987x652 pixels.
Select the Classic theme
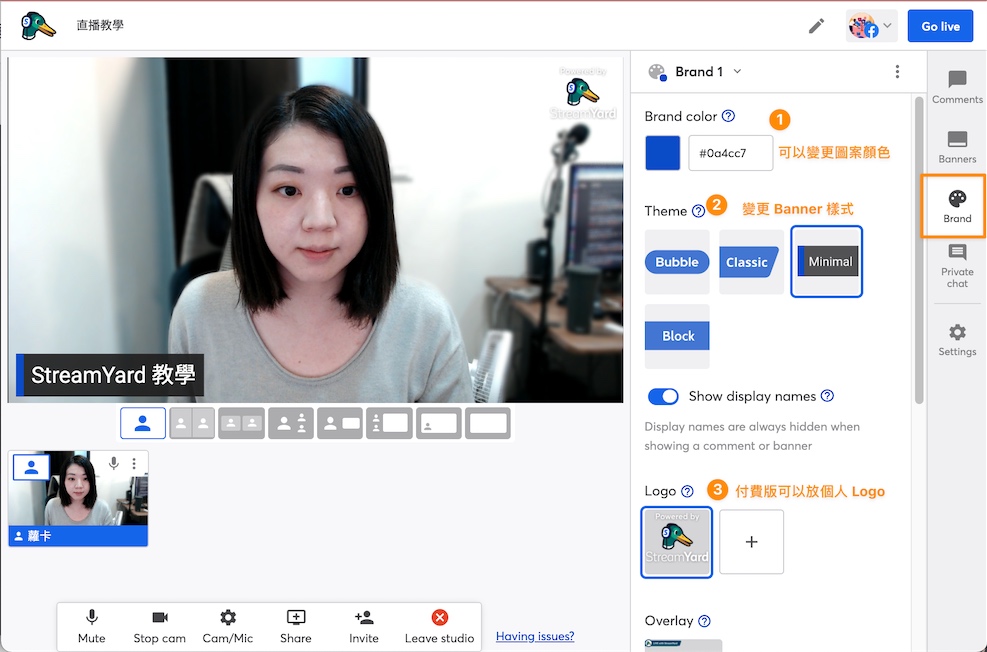(750, 262)
